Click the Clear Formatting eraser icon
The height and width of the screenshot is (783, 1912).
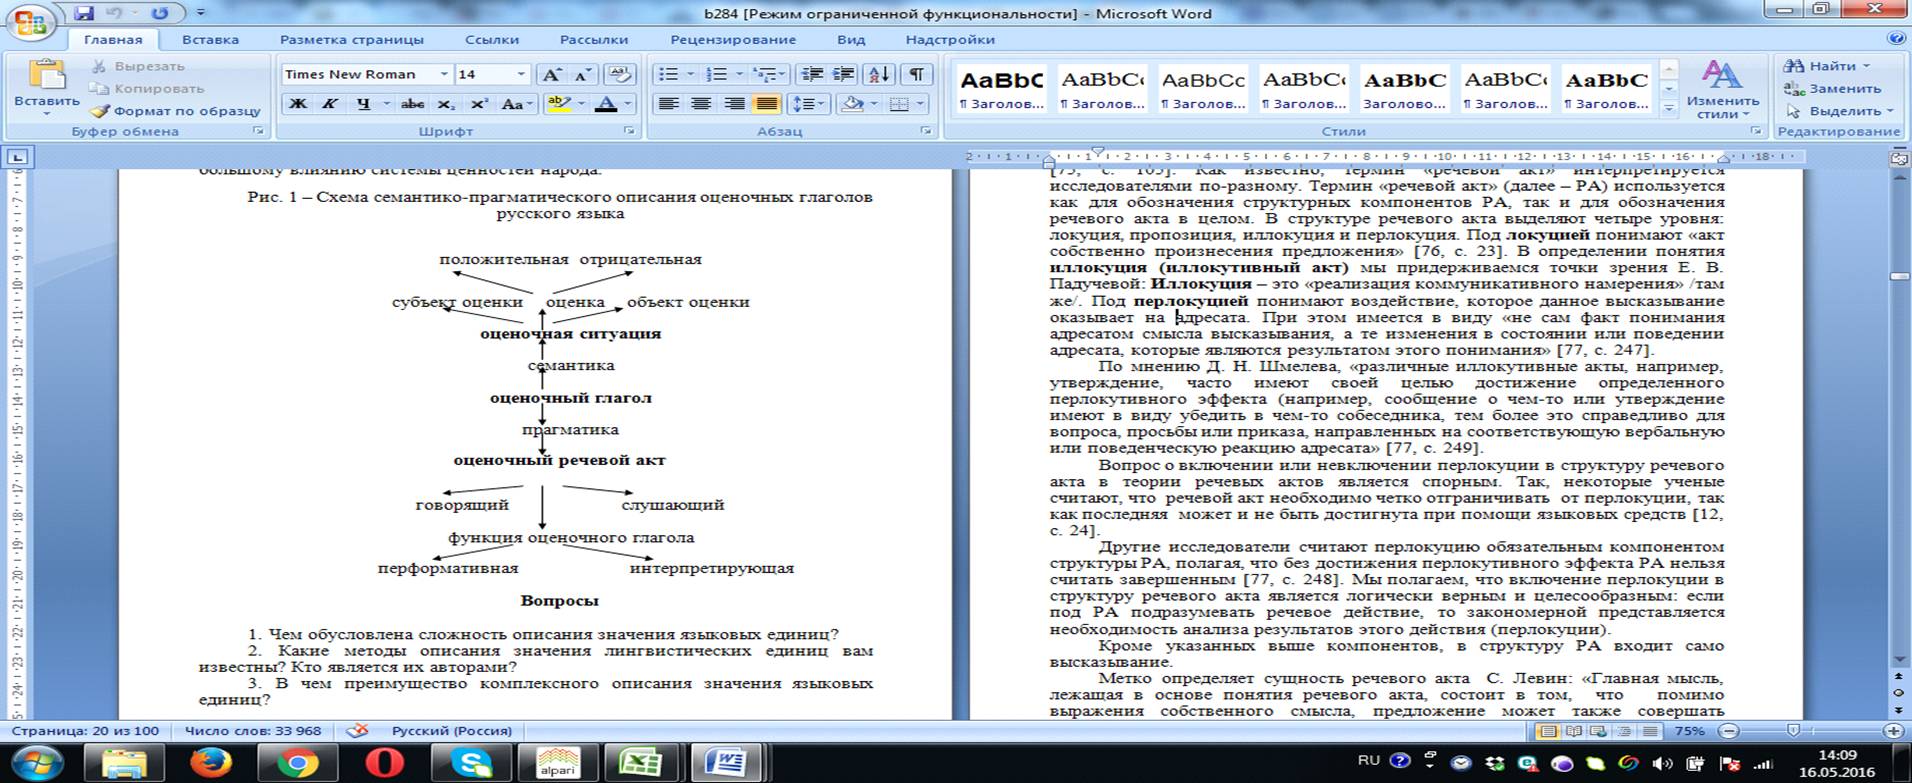pos(620,75)
